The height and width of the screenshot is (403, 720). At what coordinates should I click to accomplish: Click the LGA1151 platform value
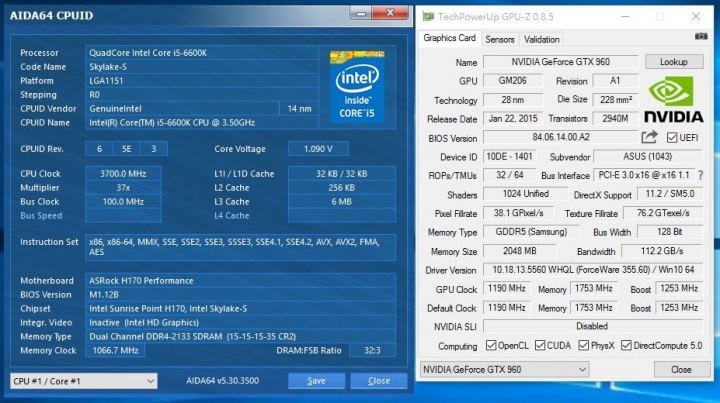coord(106,81)
